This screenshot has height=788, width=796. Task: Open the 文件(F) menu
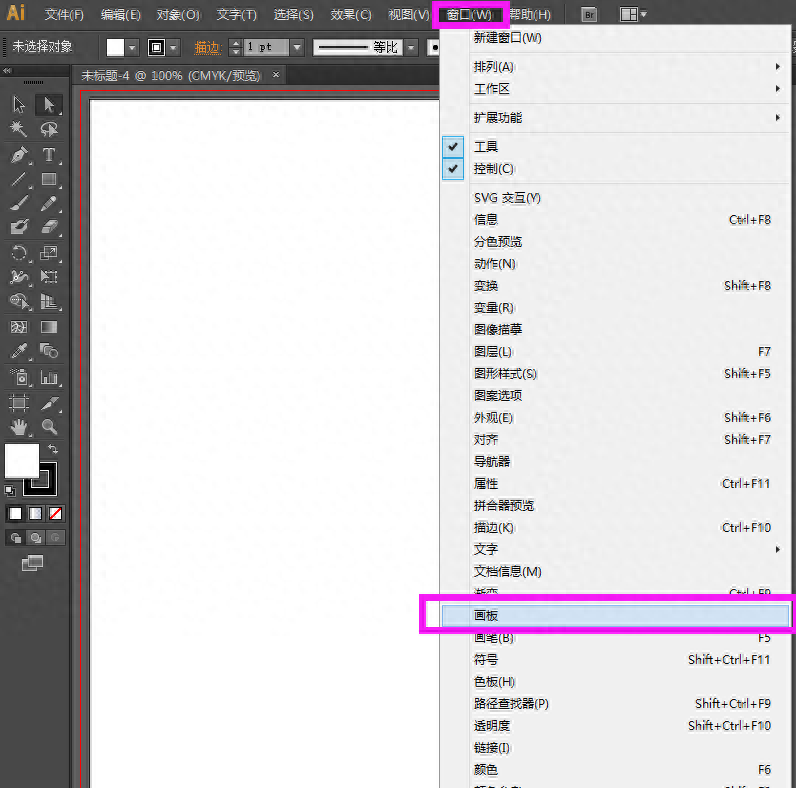64,15
